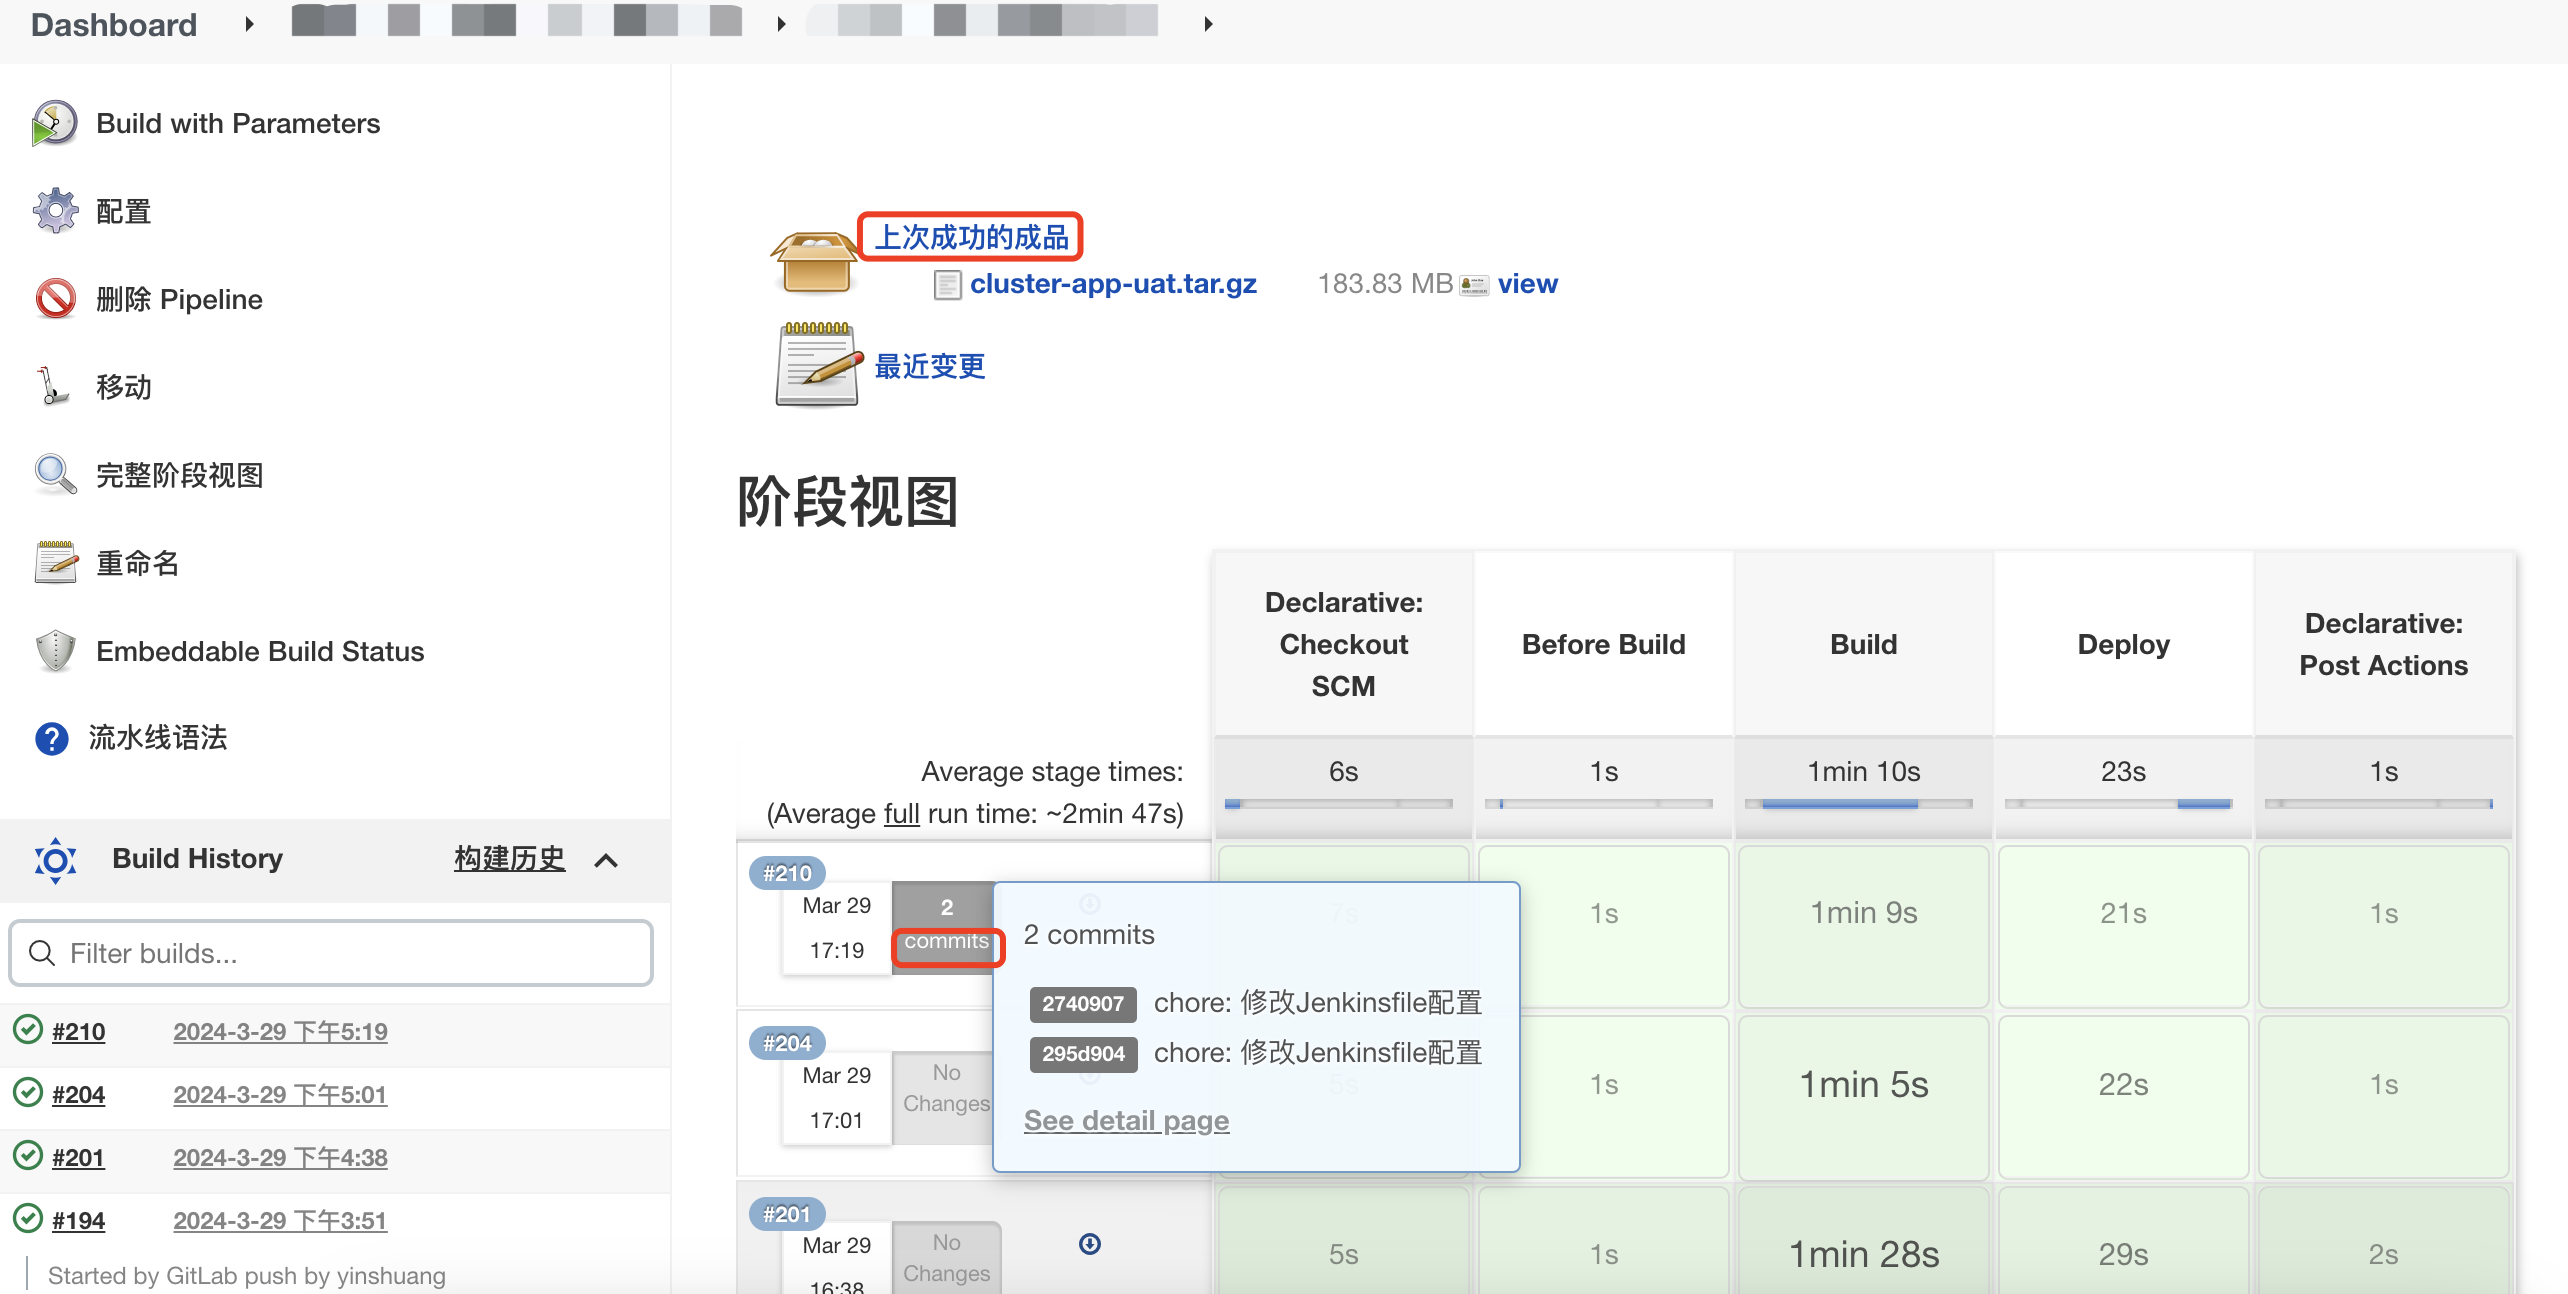Download cluster-app-uat.tar.gz artifact

pyautogui.click(x=1113, y=284)
